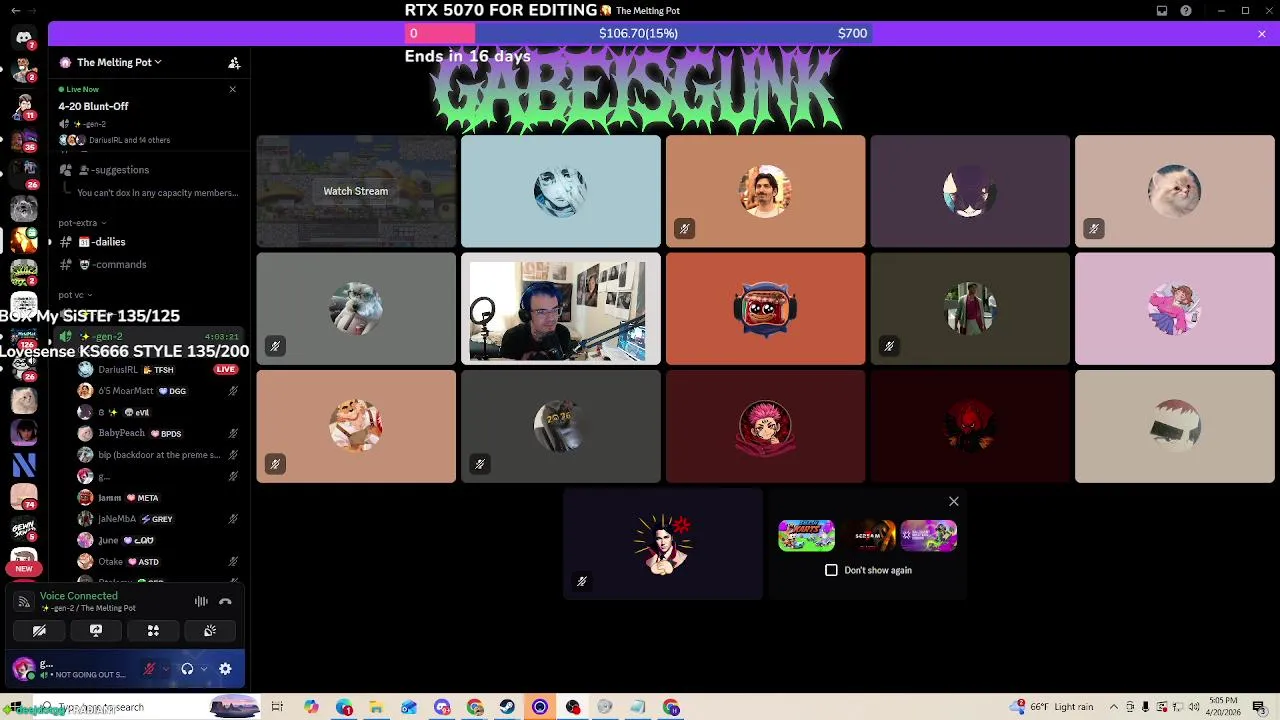The image size is (1280, 720).
Task: Open the invite members icon beside server name
Action: click(234, 63)
